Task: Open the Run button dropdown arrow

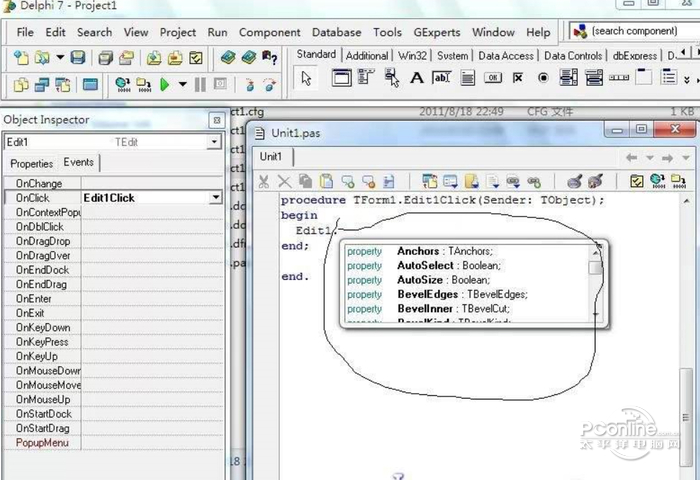Action: (182, 84)
